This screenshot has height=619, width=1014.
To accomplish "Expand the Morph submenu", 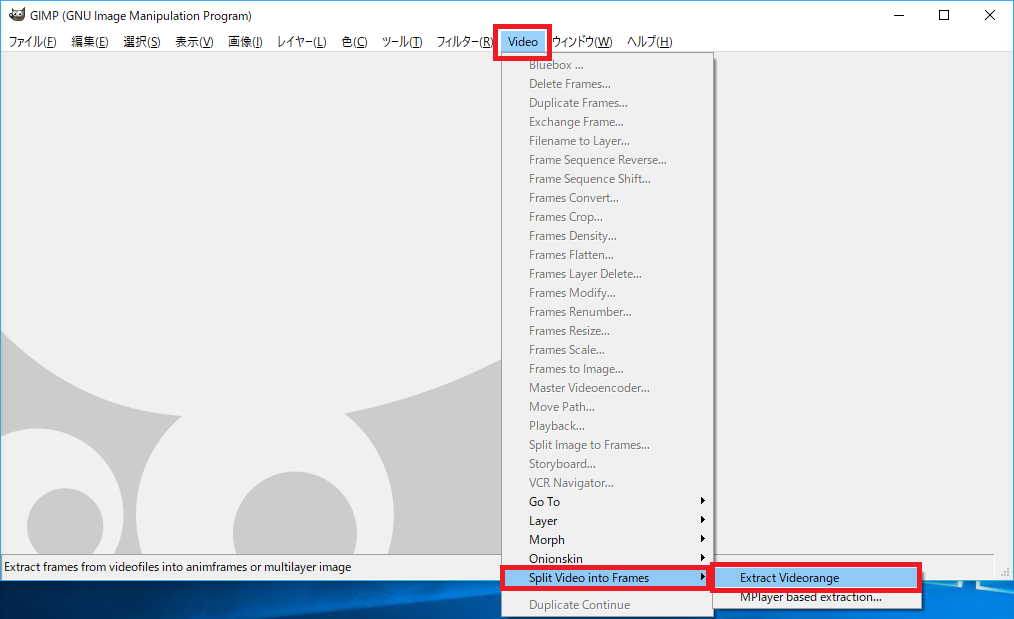I will tap(607, 539).
